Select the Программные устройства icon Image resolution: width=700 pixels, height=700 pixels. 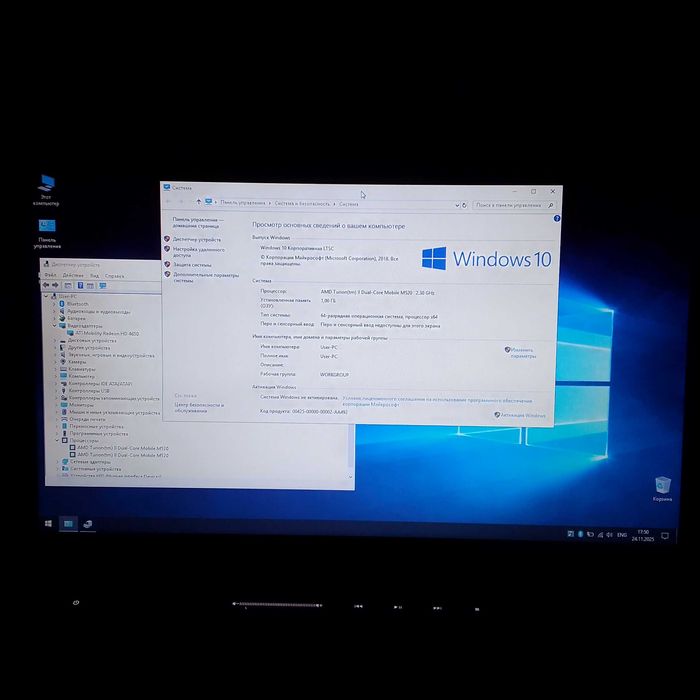65,433
